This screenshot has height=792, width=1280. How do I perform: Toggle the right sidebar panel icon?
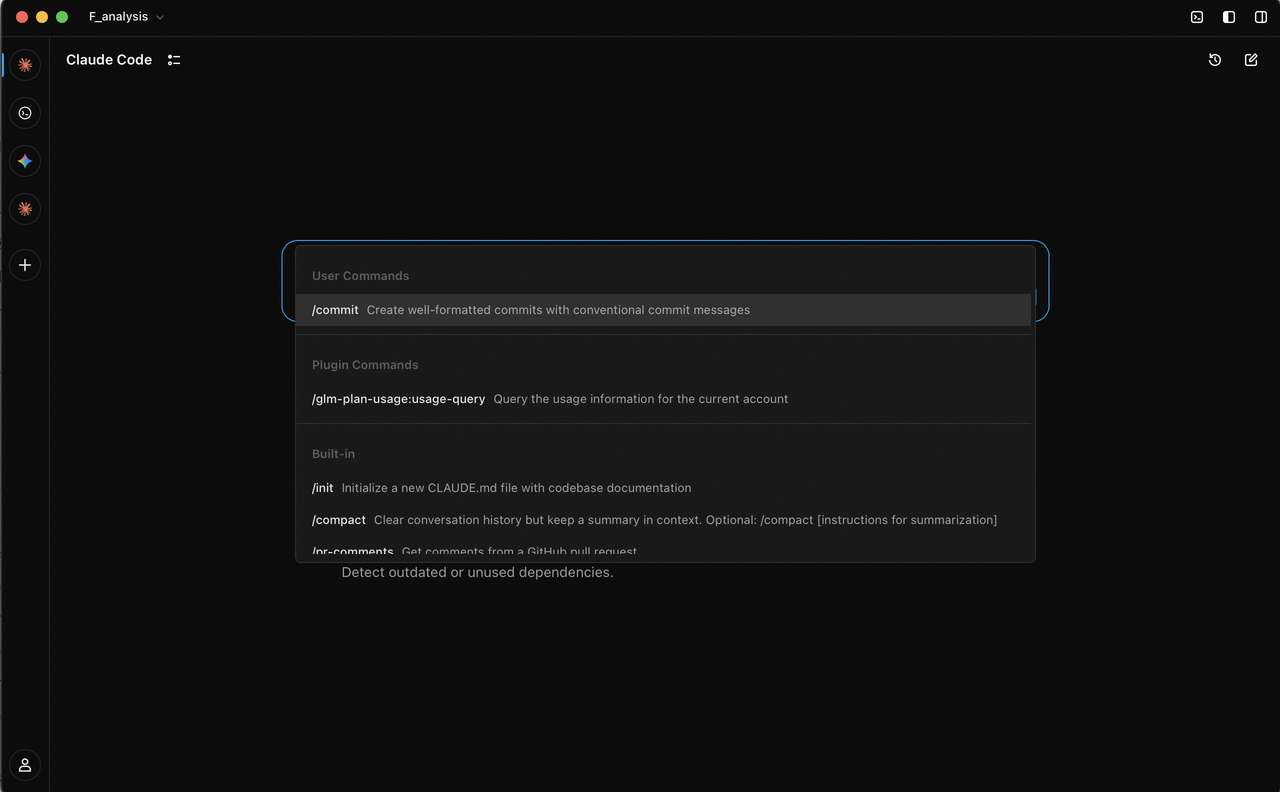pos(1261,17)
